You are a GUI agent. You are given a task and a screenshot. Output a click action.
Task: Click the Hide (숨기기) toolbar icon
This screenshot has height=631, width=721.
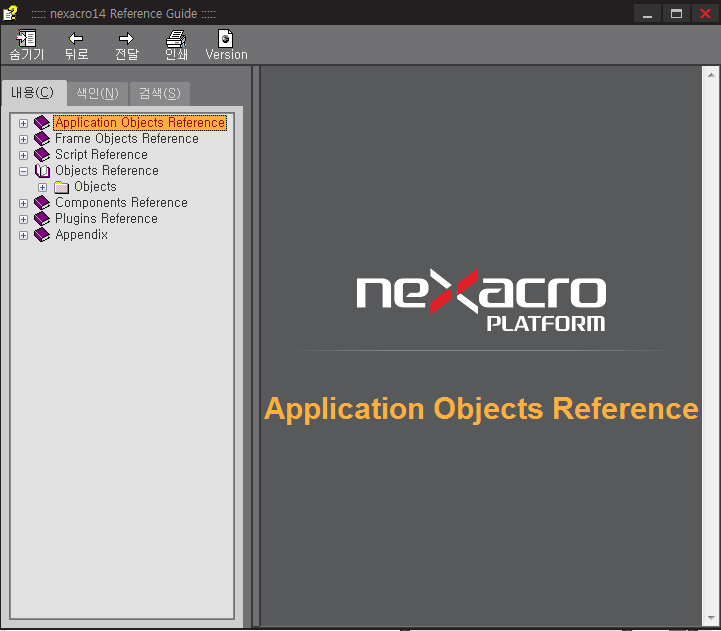tap(26, 38)
